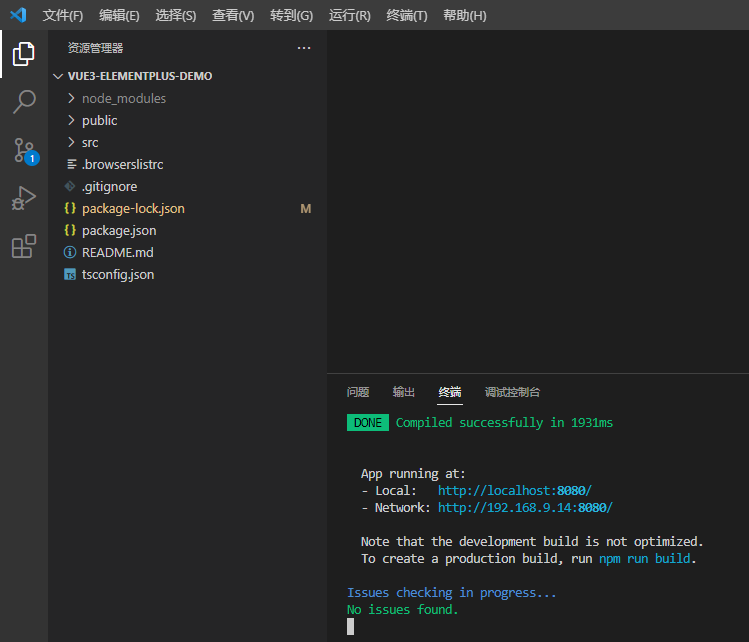This screenshot has height=642, width=749.
Task: Click the terminal cursor block
Action: click(x=351, y=626)
